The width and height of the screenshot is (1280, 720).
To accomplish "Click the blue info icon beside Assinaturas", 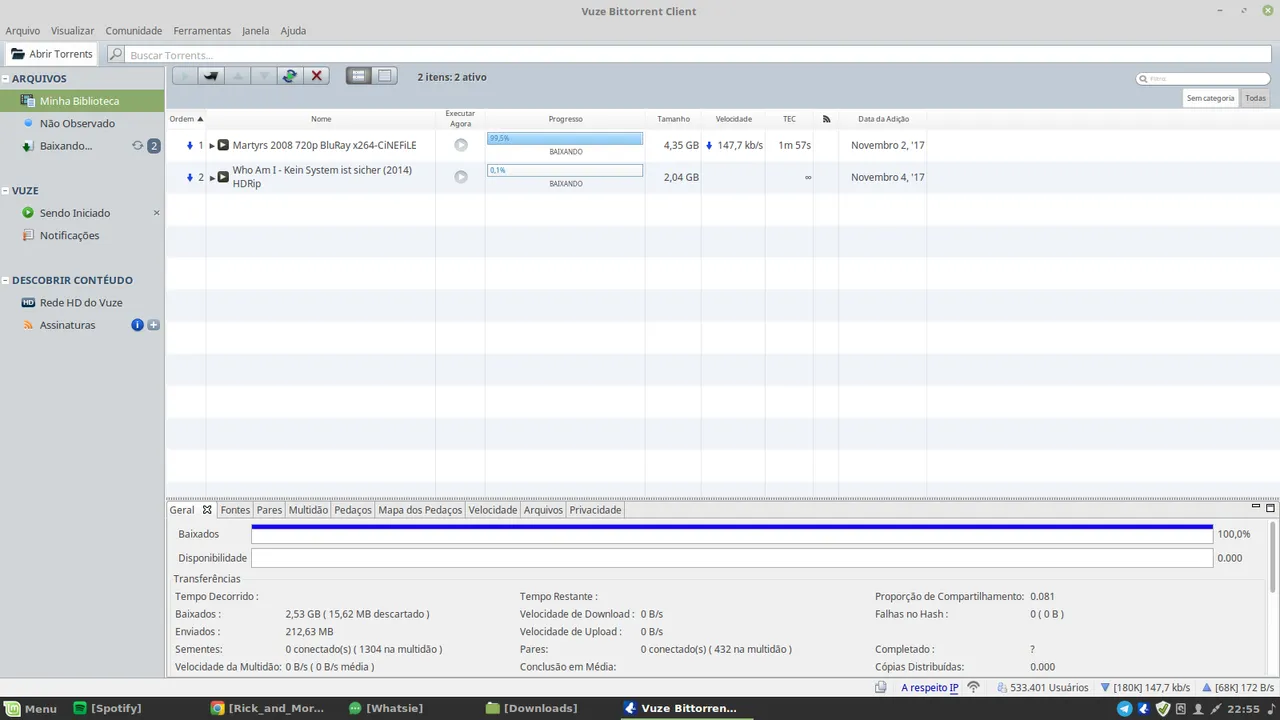I will 138,325.
